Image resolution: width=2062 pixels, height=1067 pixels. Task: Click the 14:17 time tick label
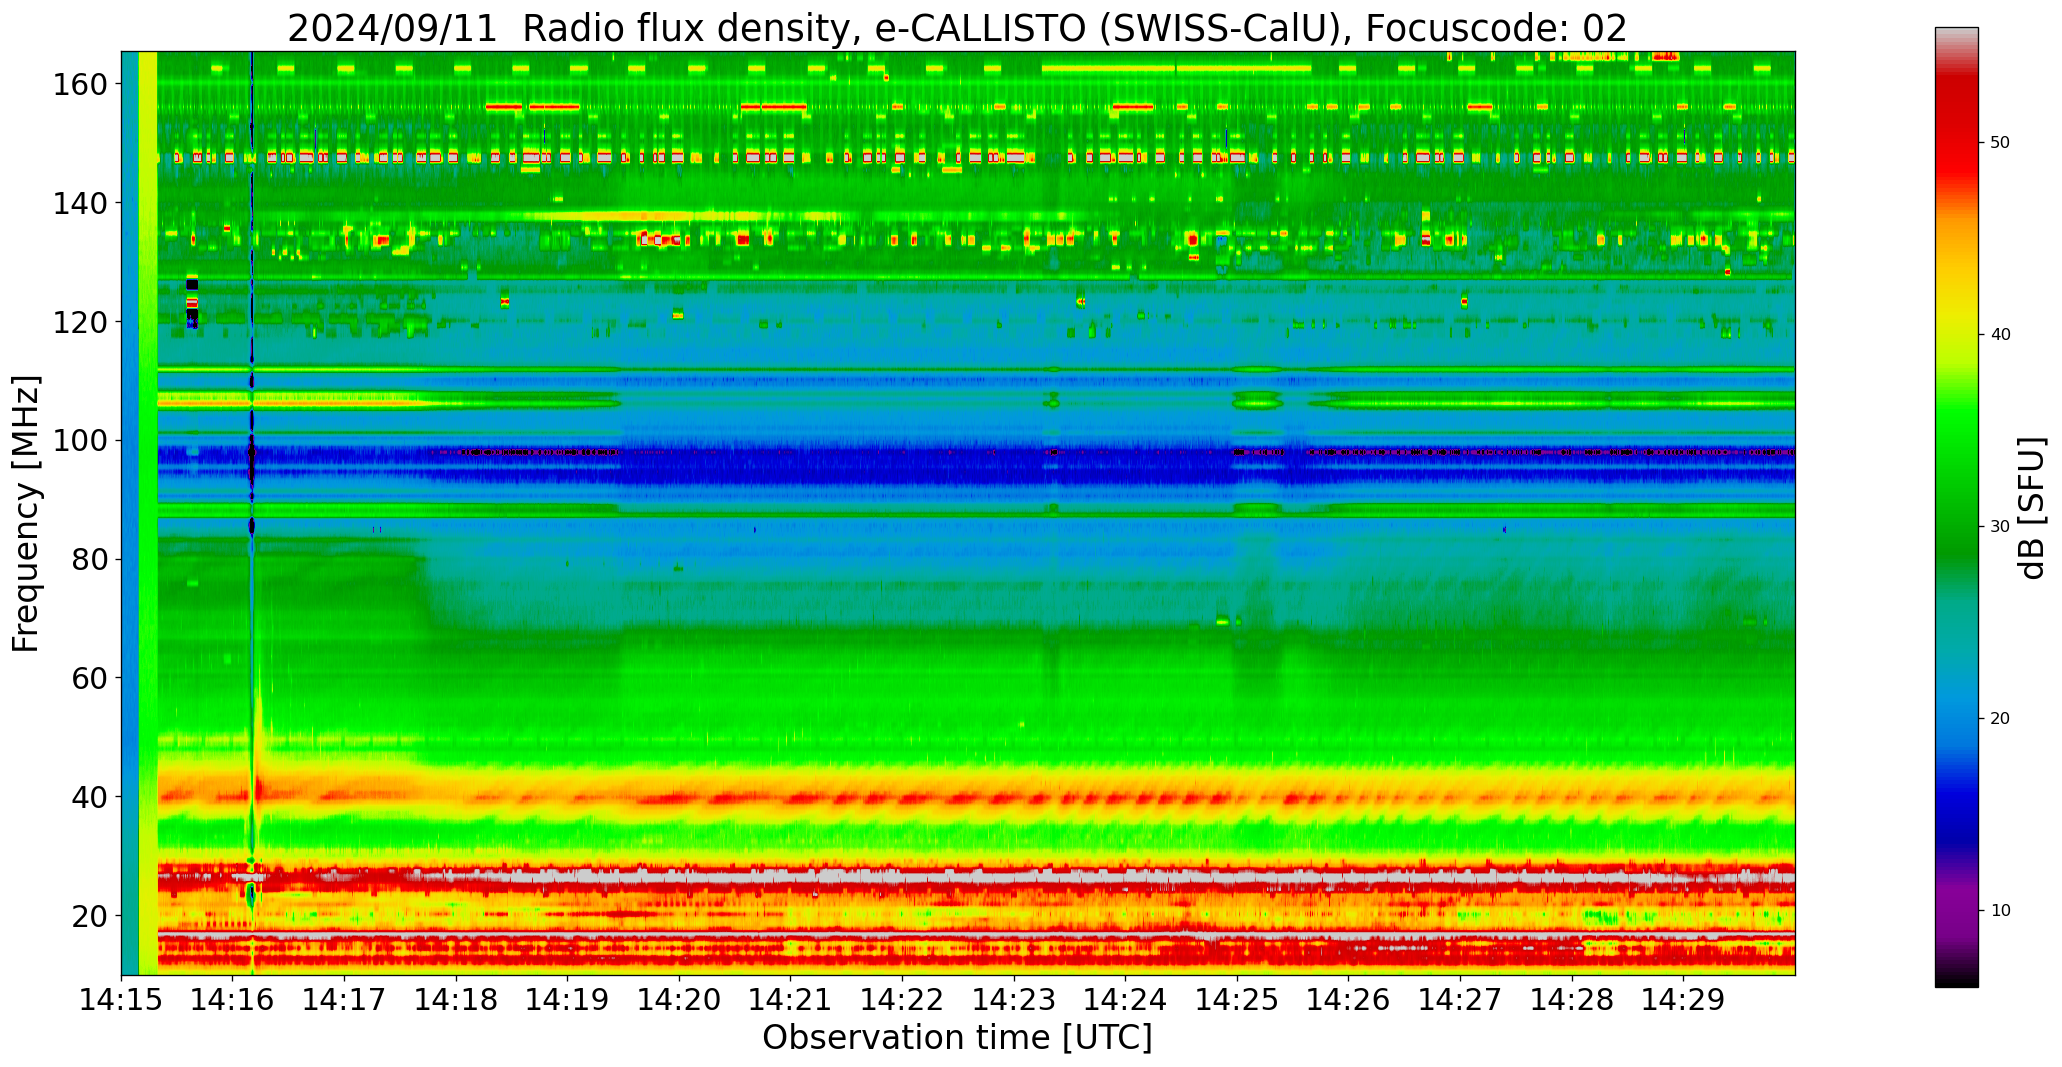[344, 999]
